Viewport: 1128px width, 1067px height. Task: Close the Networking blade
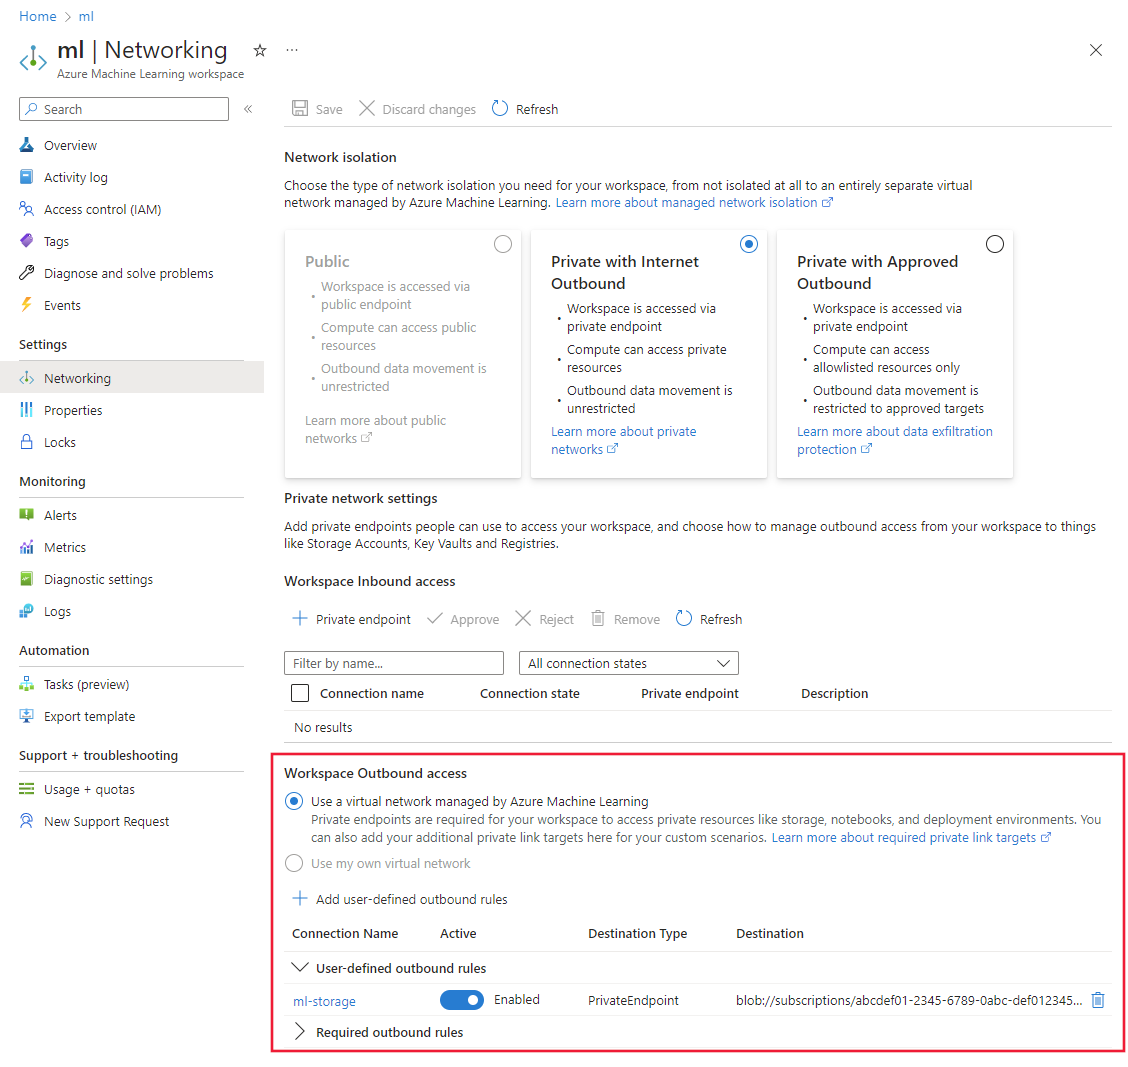point(1096,50)
